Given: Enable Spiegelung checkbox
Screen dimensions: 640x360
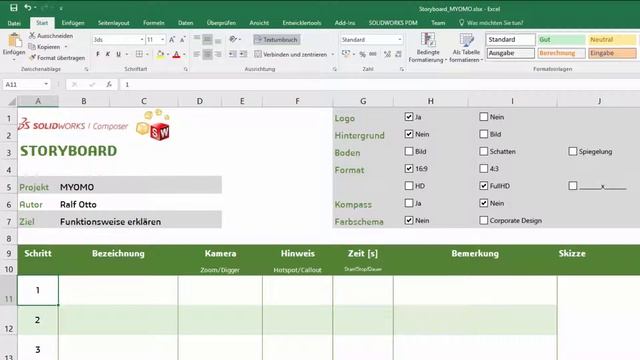Looking at the screenshot, I should pyautogui.click(x=573, y=151).
